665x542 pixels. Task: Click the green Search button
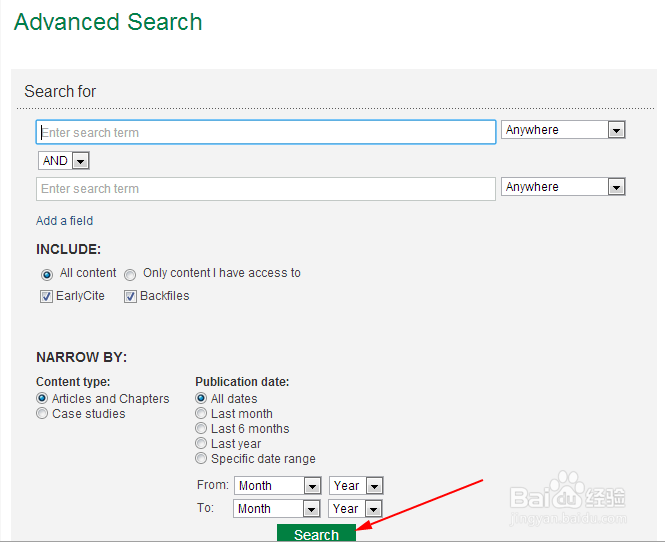(316, 533)
